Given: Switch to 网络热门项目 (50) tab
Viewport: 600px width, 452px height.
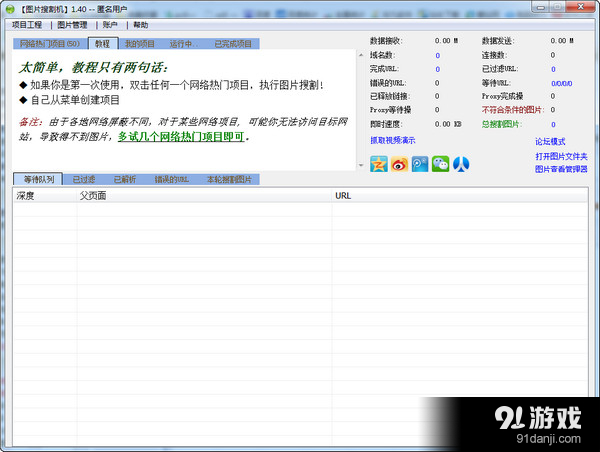Looking at the screenshot, I should 50,44.
